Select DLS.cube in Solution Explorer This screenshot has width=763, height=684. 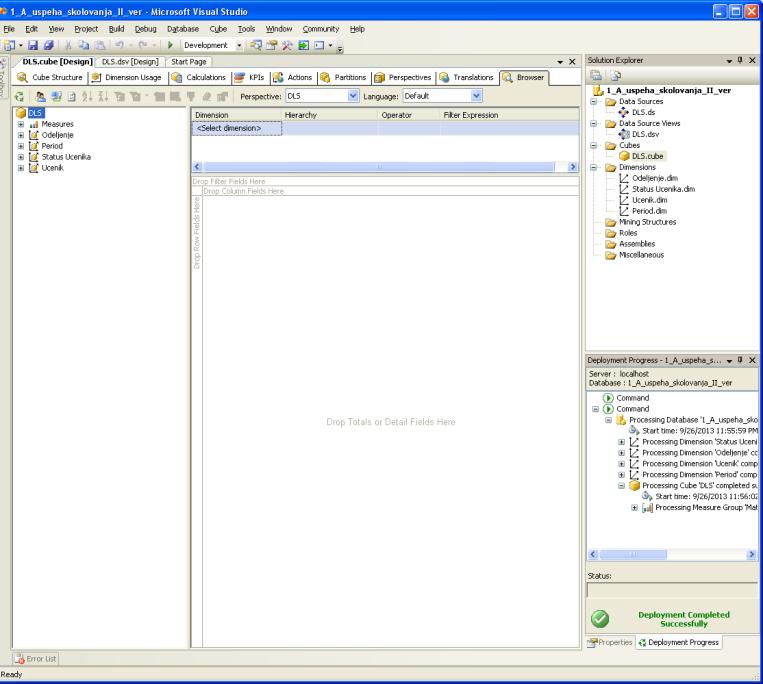647,156
